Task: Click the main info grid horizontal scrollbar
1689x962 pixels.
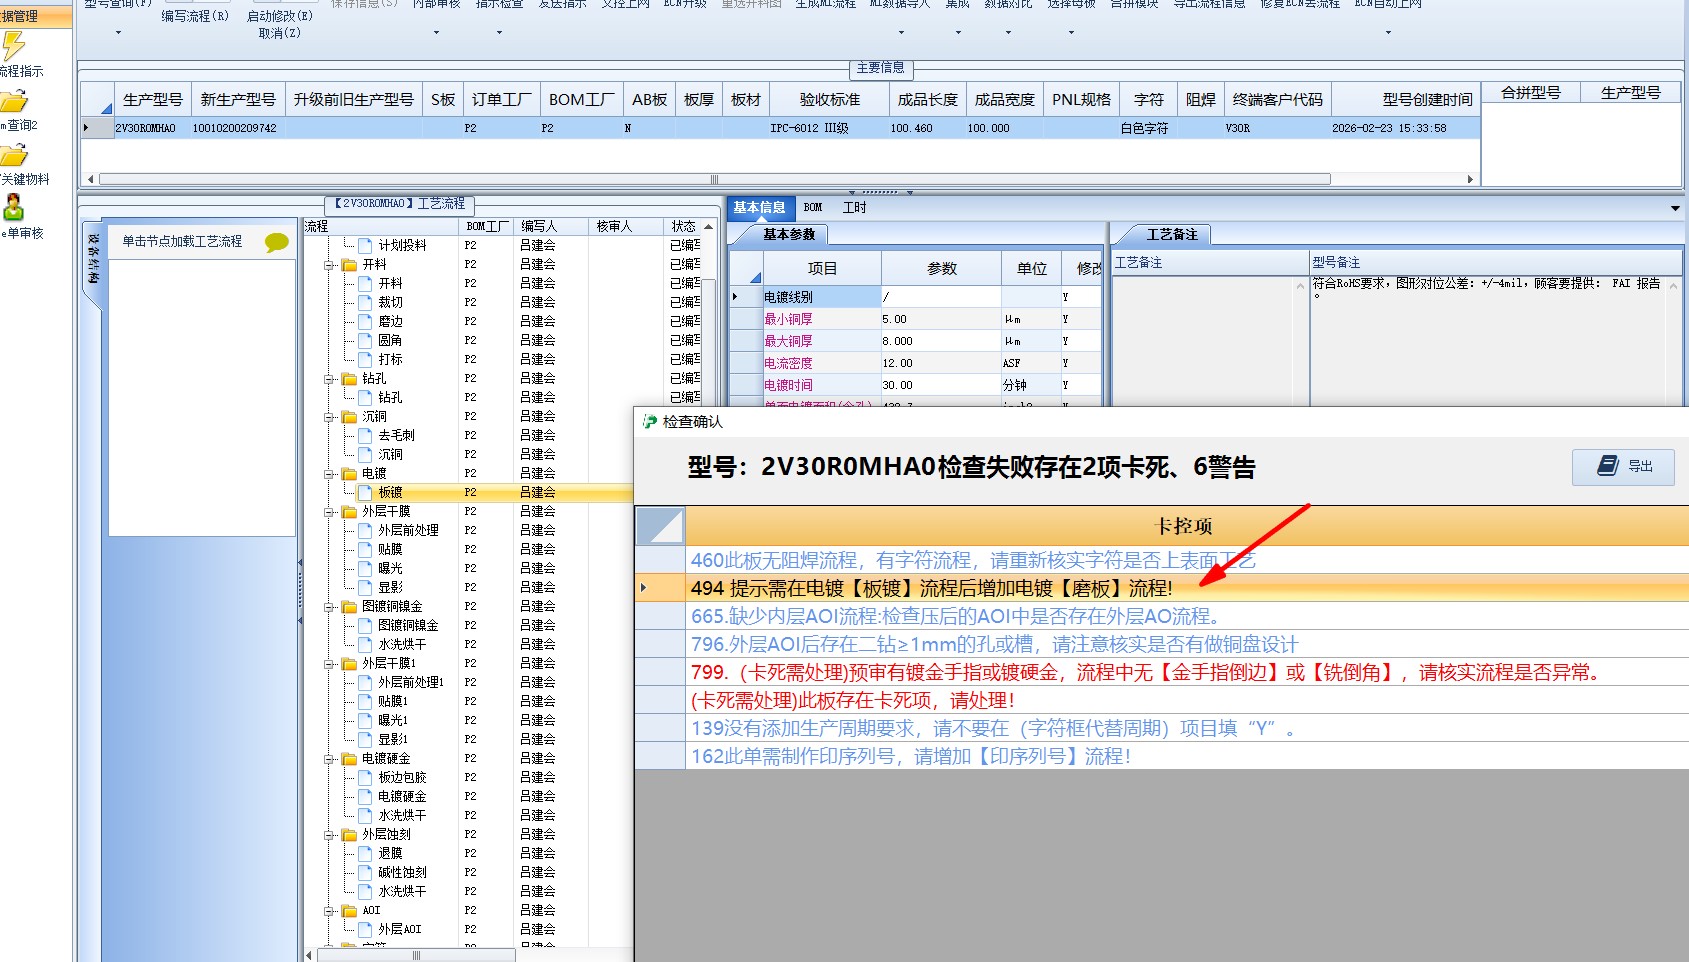Action: coord(715,179)
